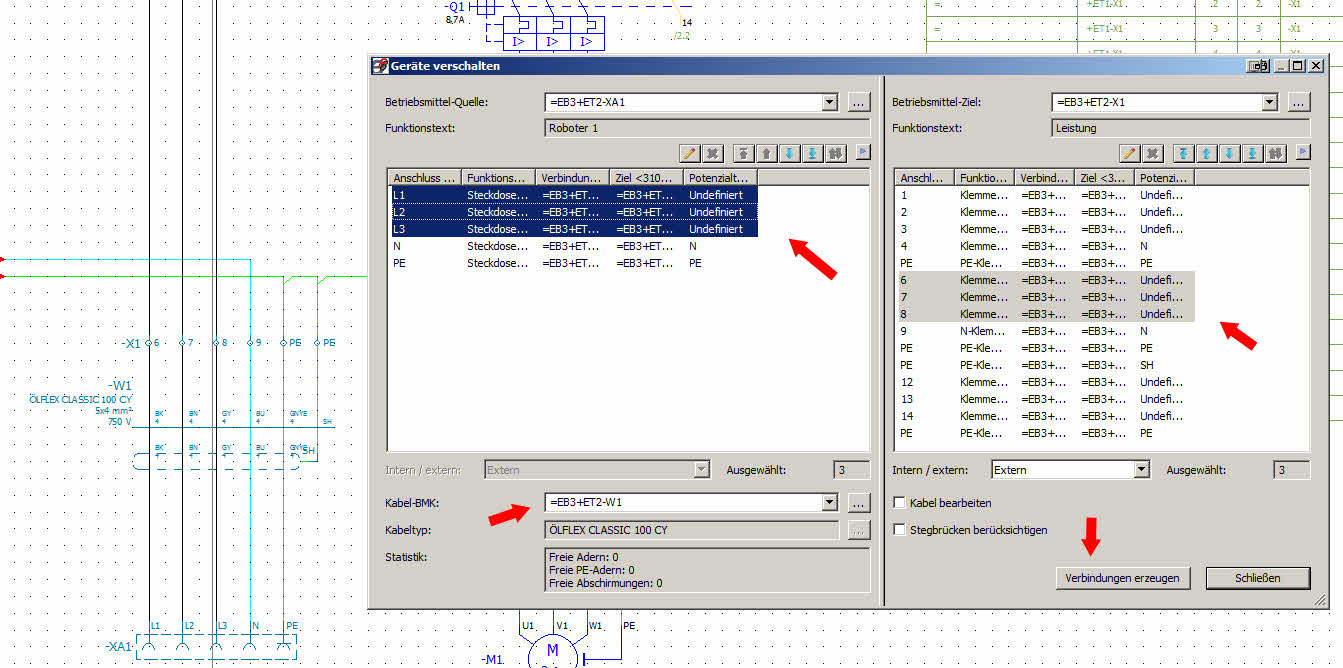Toggle the Stegbrücken berücksichtigen checkbox
The height and width of the screenshot is (668, 1343).
click(899, 530)
